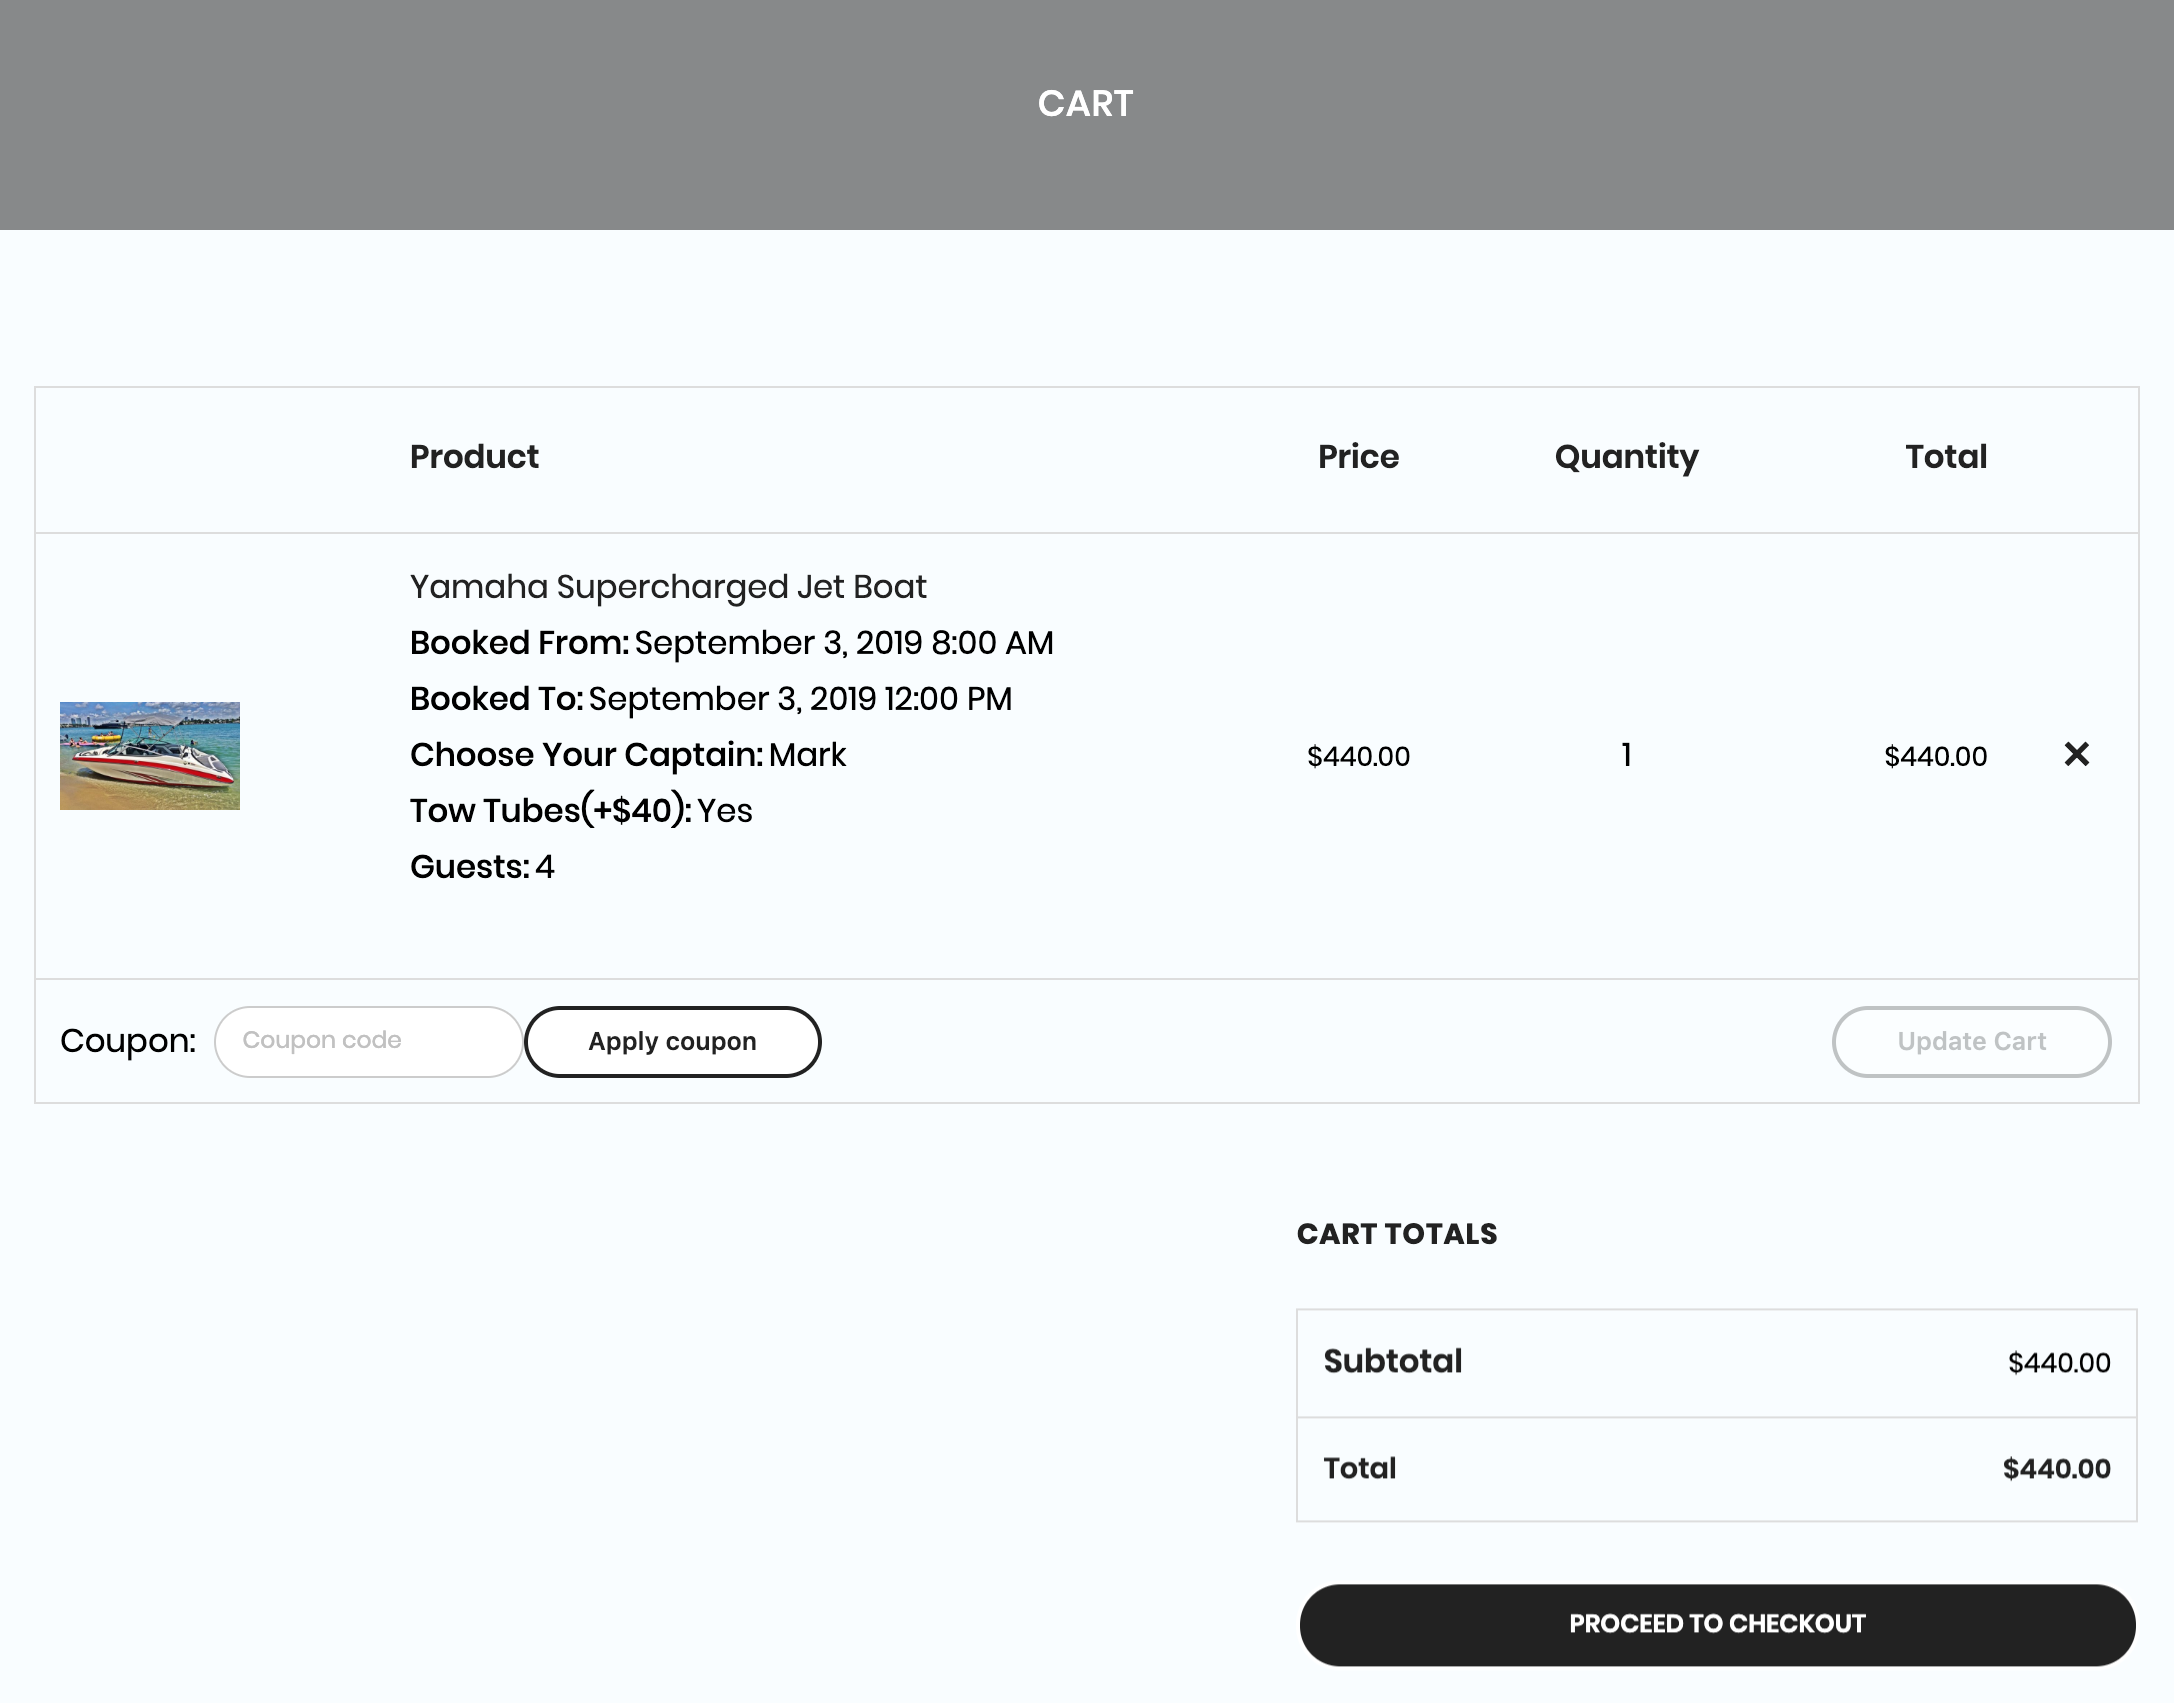Click the Total column header

(1945, 457)
